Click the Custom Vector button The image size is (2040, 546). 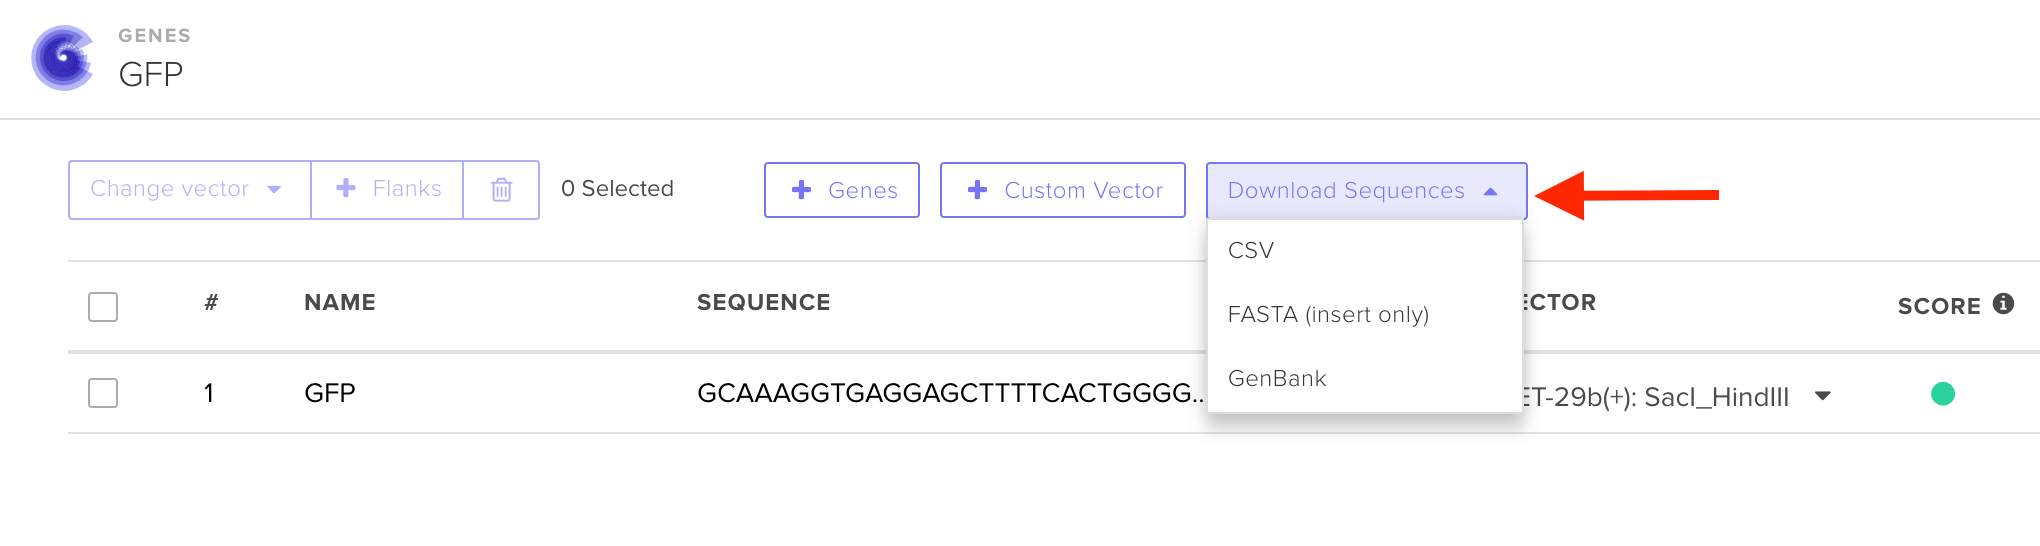coord(1062,190)
